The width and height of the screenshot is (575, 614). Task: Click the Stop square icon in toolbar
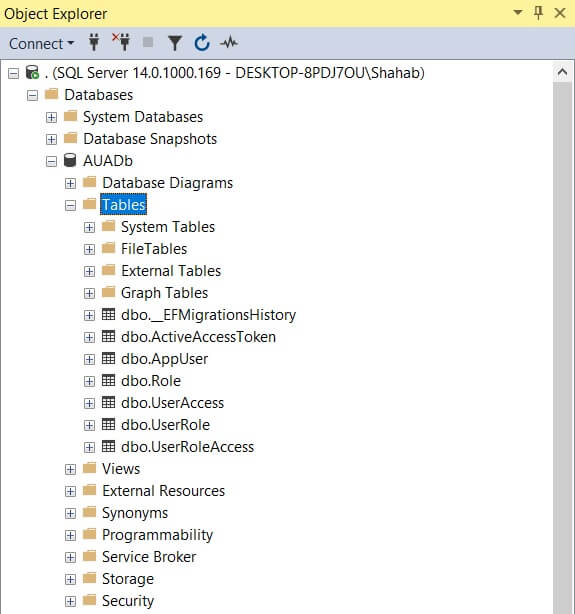click(148, 42)
